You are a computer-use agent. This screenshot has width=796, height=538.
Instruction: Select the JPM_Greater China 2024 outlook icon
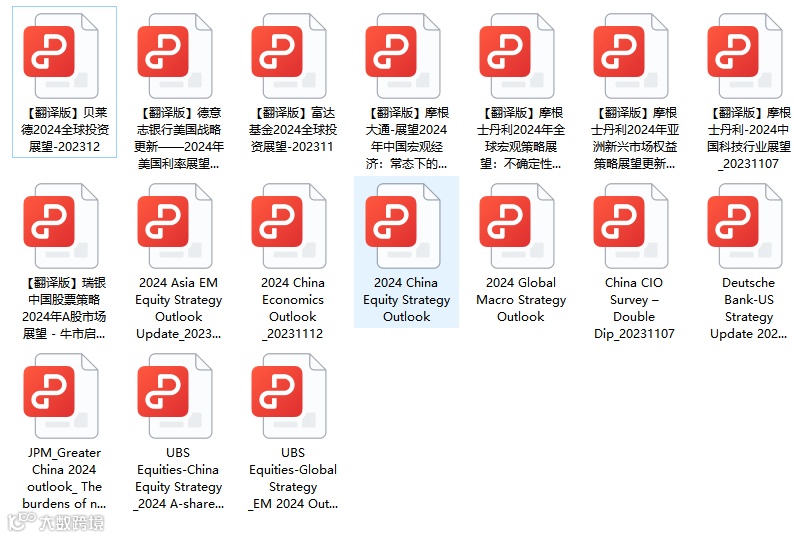61,396
